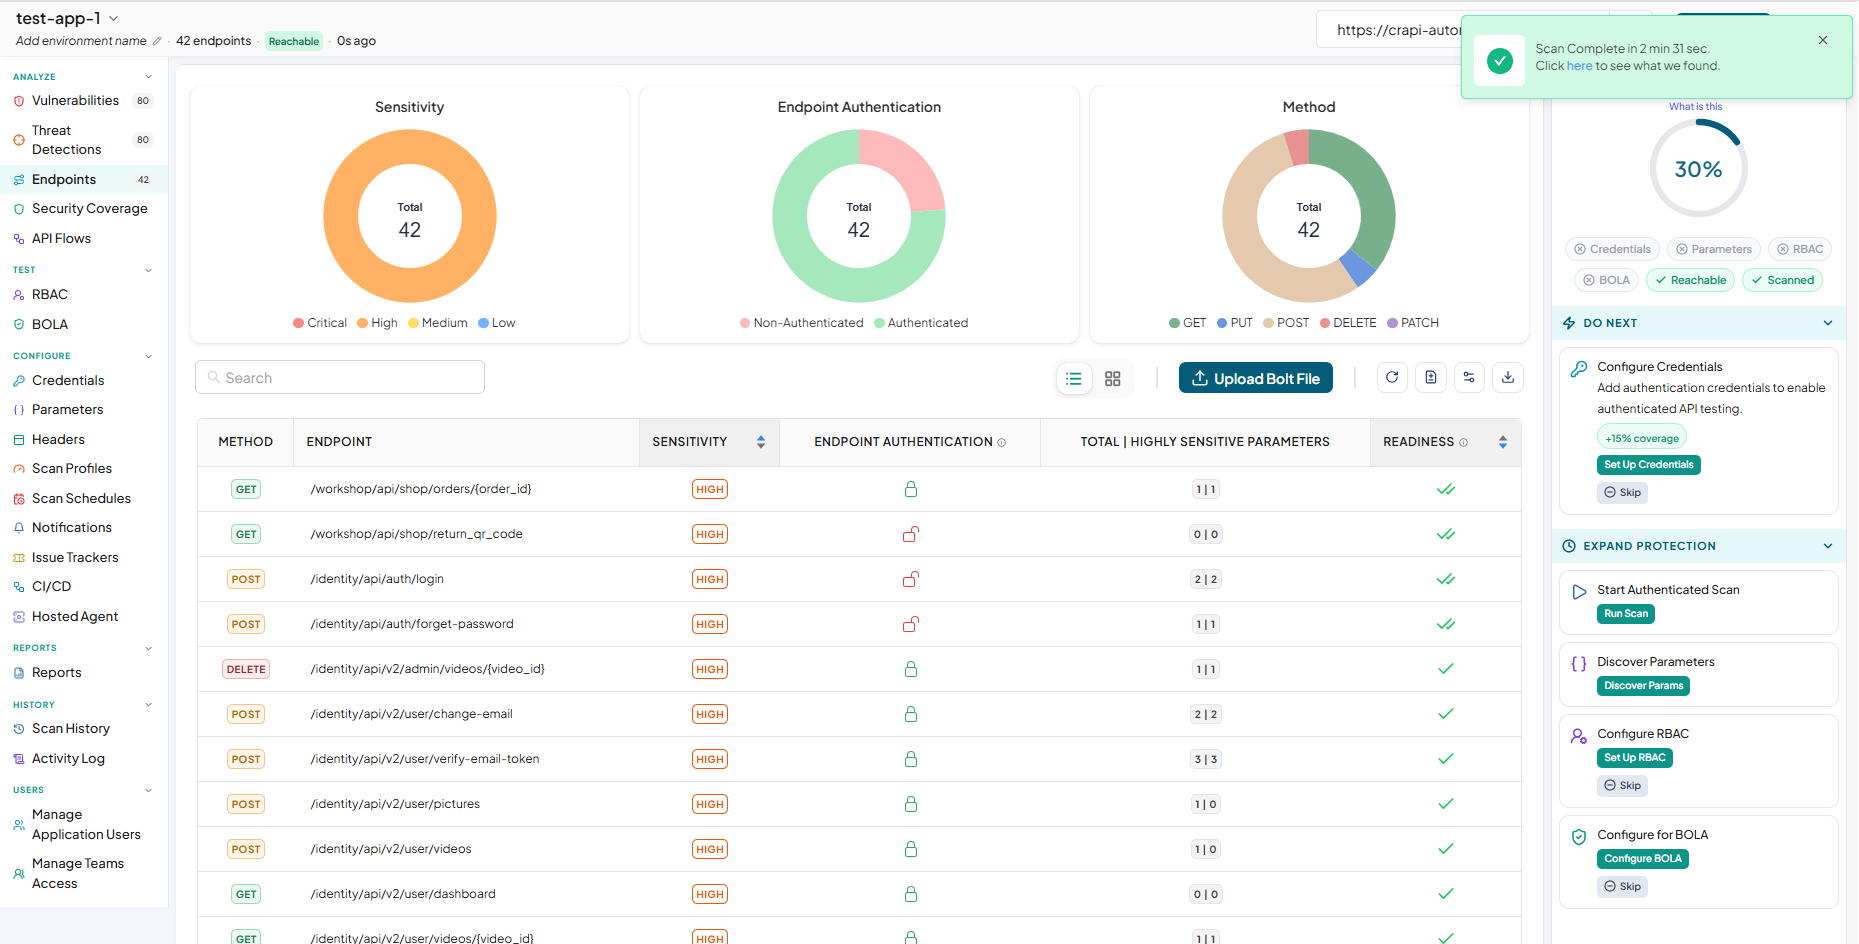Collapse the ANALYZE sidebar section
1859x944 pixels.
tap(148, 77)
